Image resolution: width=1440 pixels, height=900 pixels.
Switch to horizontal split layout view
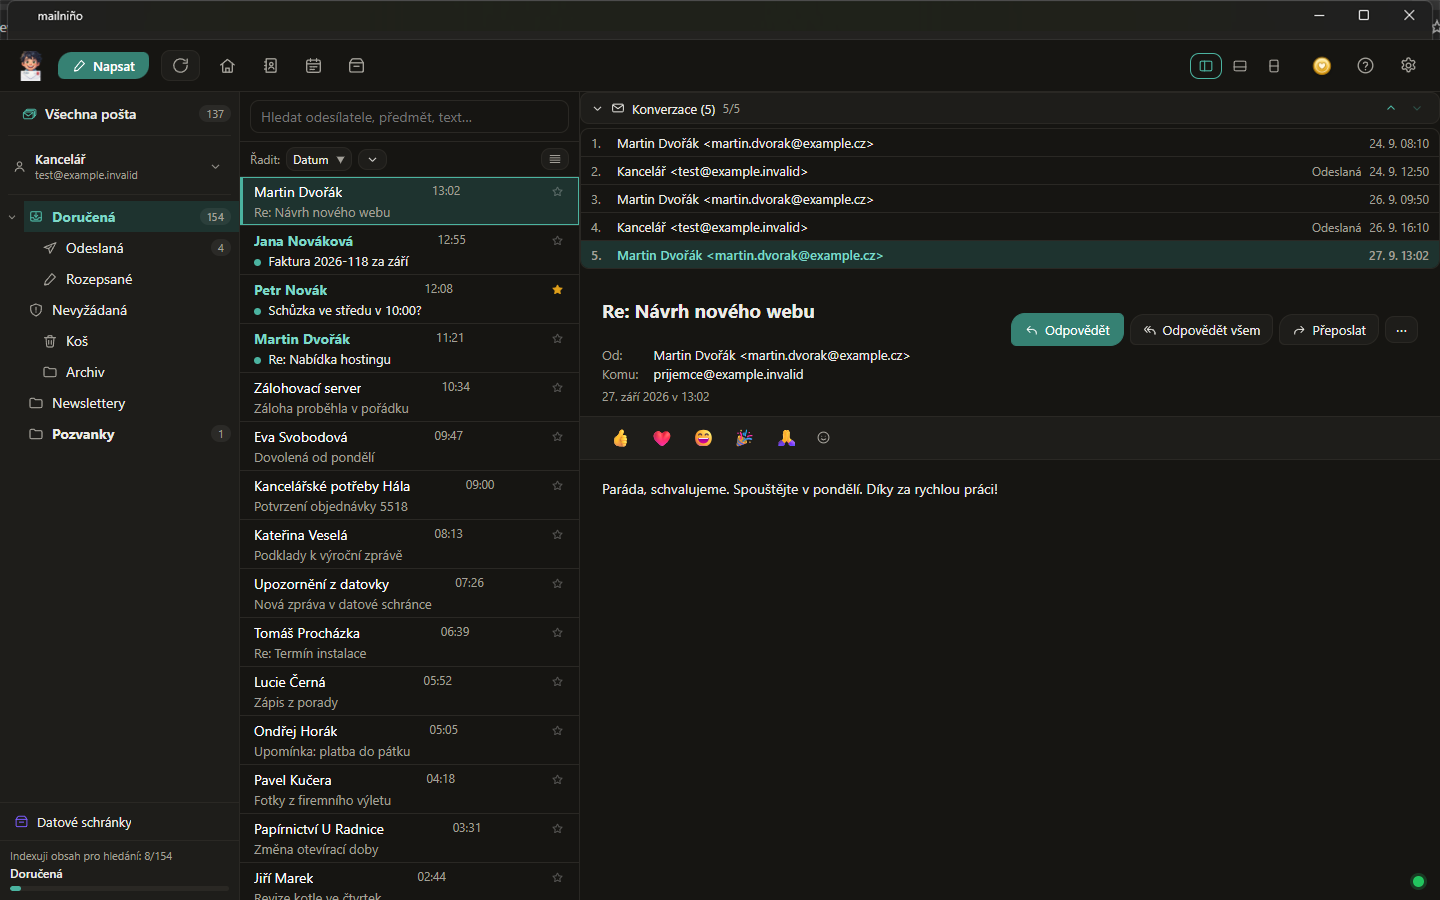(x=1240, y=66)
